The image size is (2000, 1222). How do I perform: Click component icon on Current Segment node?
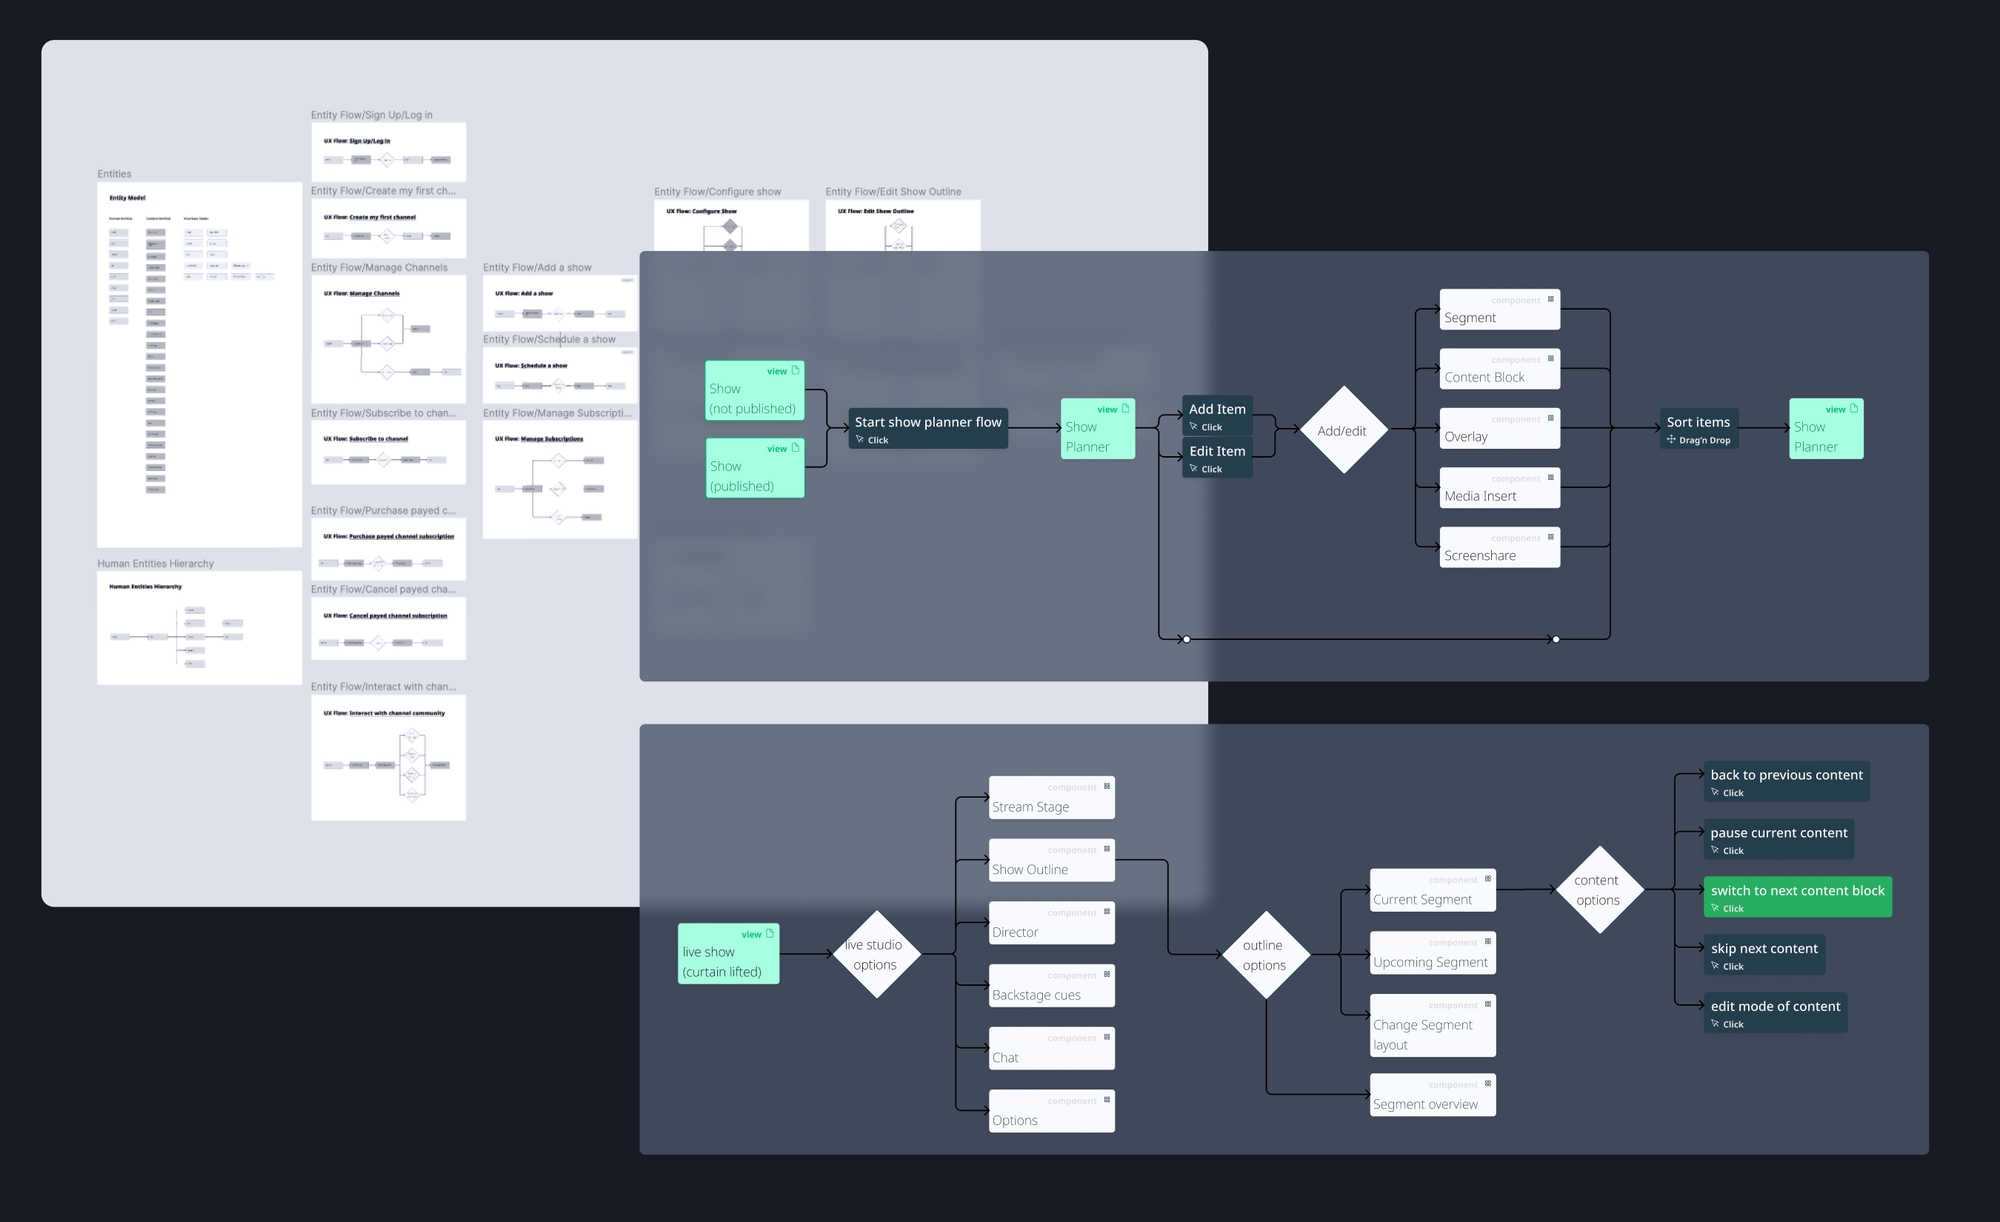[x=1488, y=879]
